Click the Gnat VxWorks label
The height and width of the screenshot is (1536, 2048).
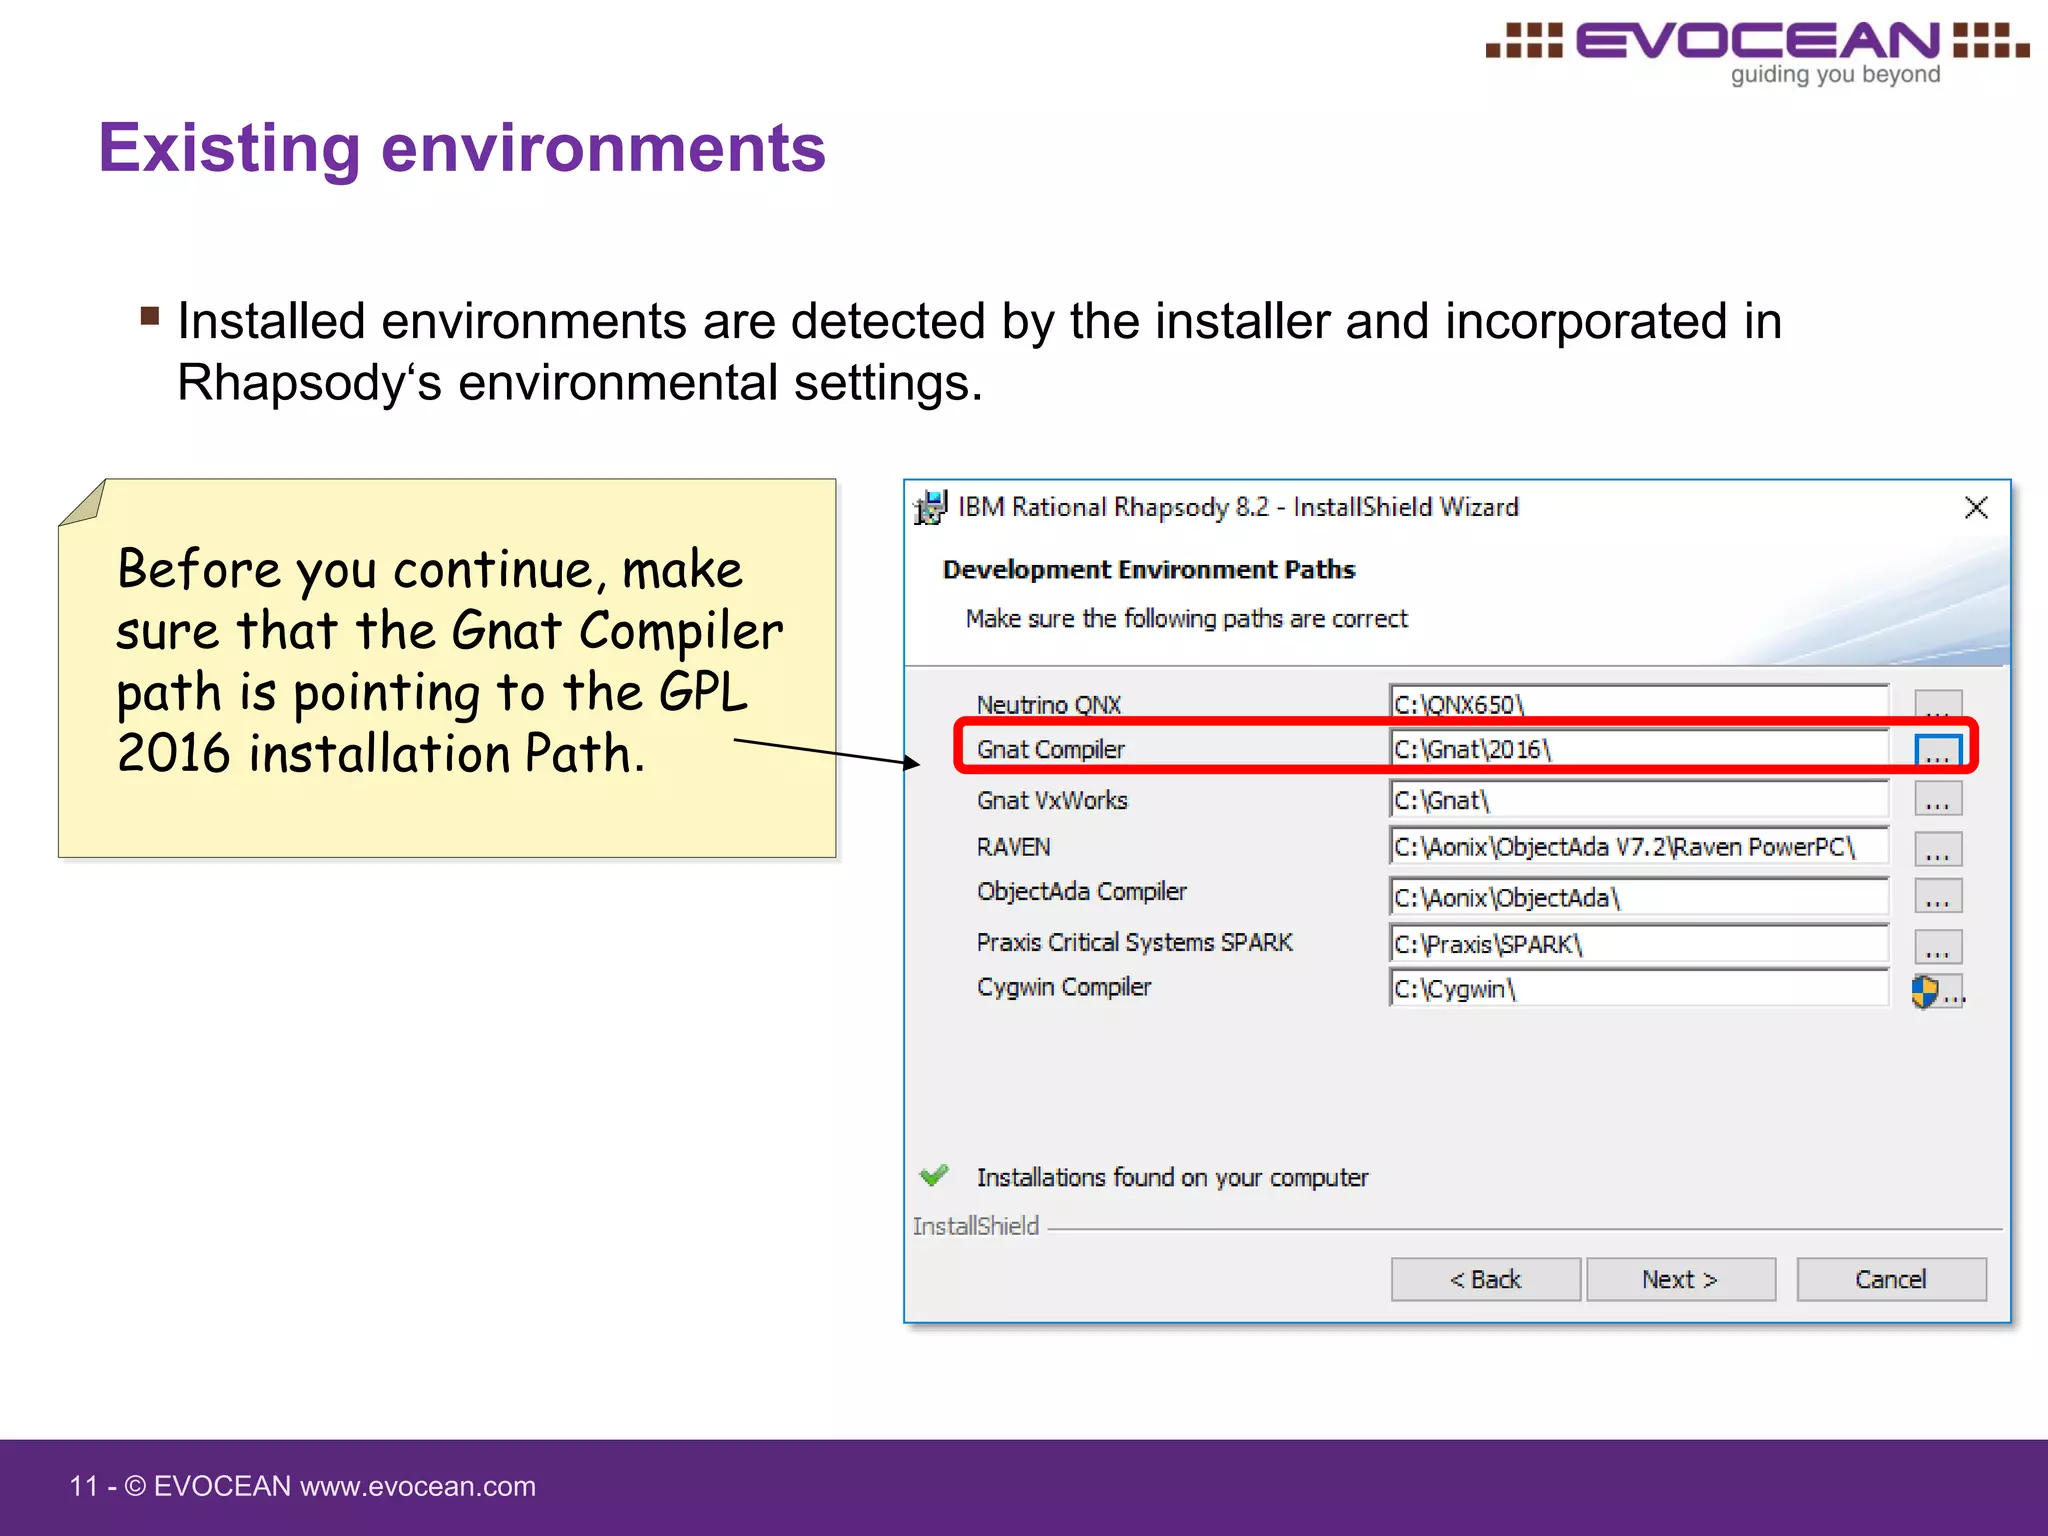pos(1052,800)
